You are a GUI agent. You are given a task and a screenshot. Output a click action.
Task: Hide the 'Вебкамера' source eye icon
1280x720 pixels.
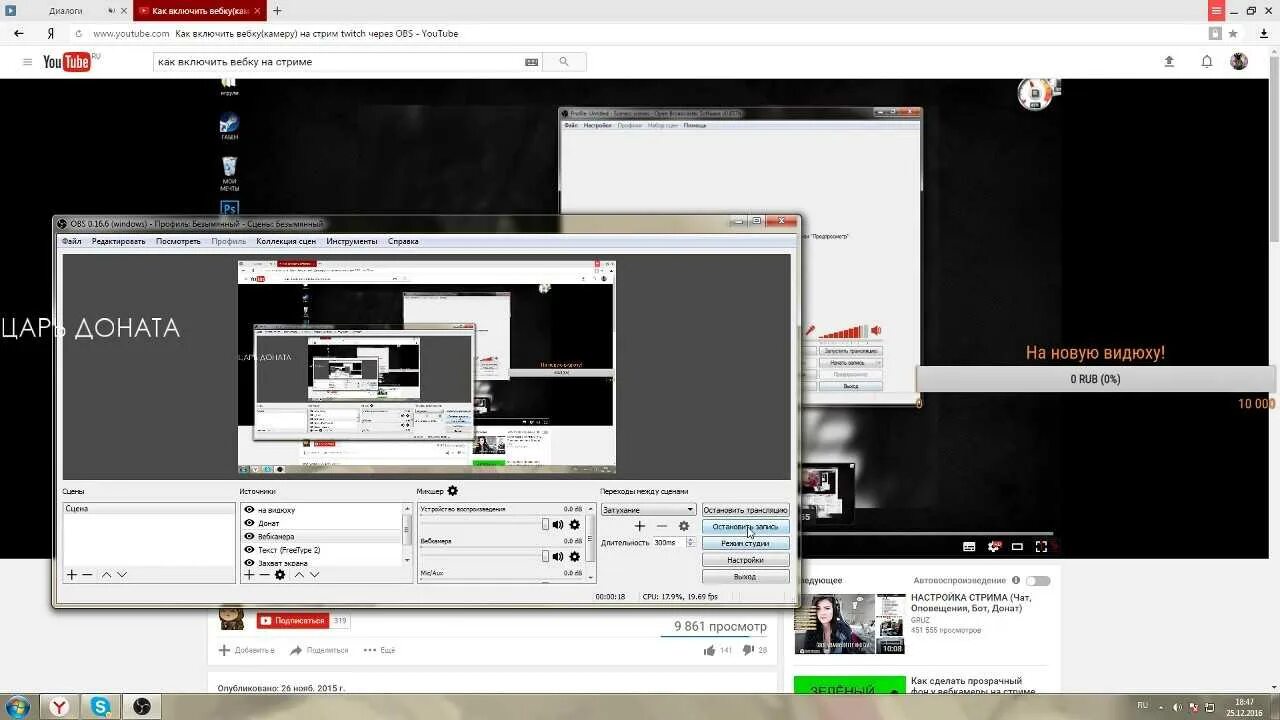pyautogui.click(x=249, y=536)
